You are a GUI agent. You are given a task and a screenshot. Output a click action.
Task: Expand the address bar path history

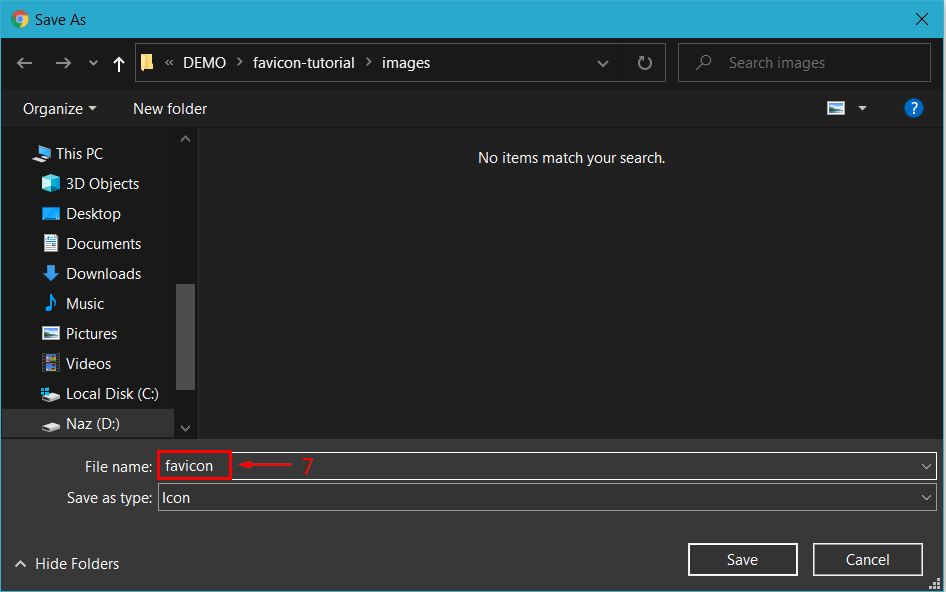603,63
